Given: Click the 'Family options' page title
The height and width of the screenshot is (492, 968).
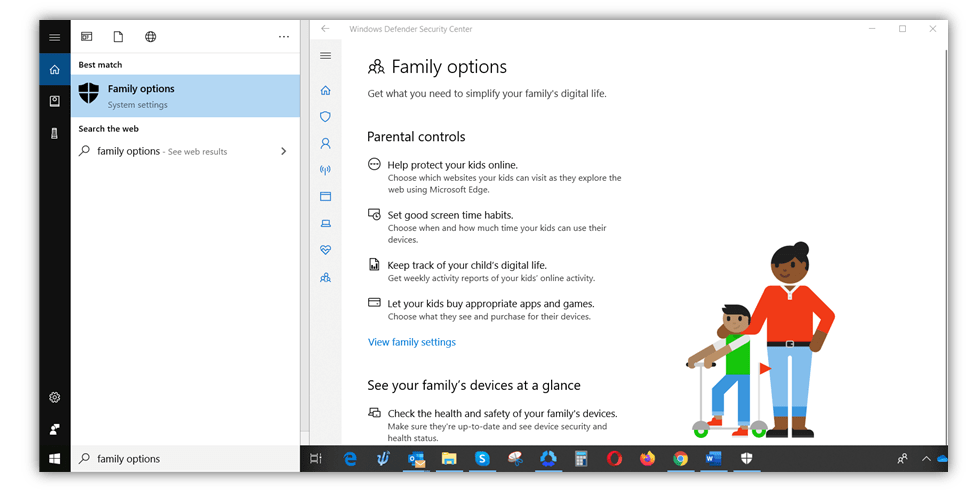Looking at the screenshot, I should point(449,67).
